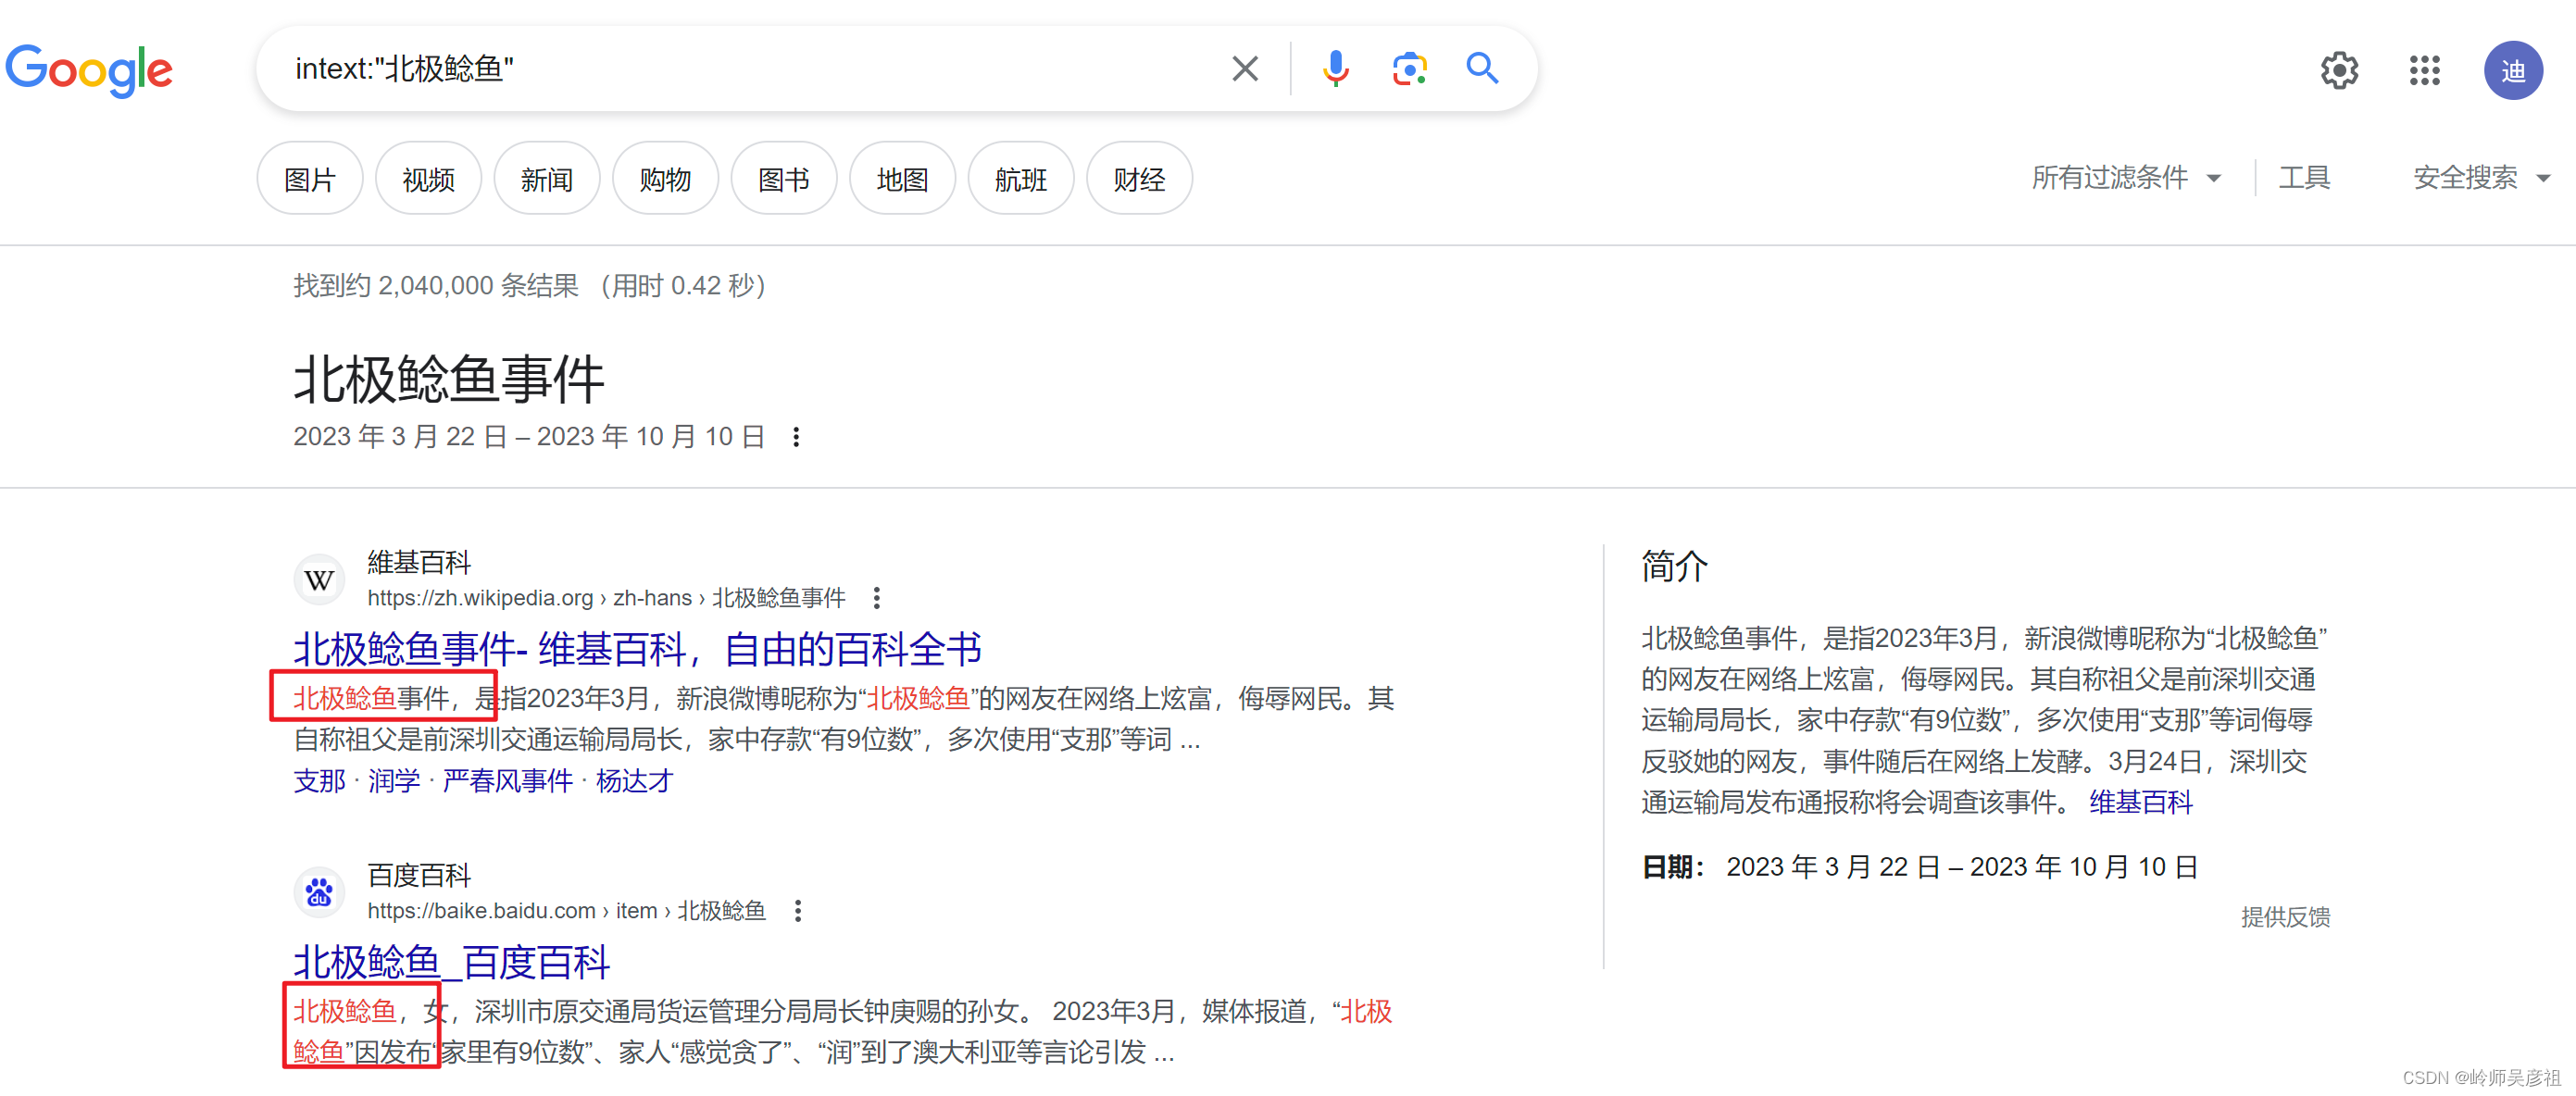Select the 财经 filter tab
This screenshot has width=2576, height=1096.
click(x=1139, y=179)
